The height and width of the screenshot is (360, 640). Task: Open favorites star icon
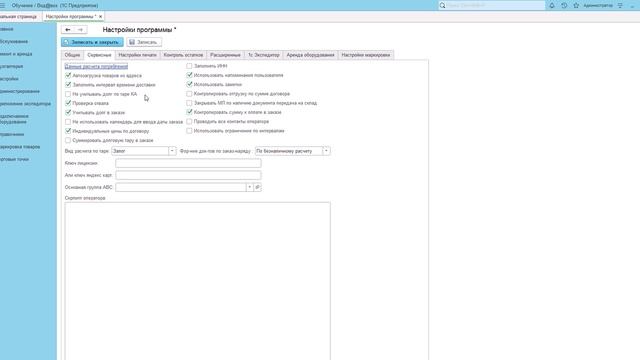(576, 6)
